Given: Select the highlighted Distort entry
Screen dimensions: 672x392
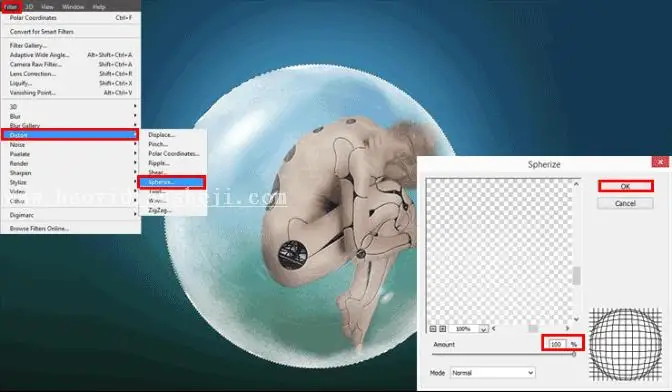Looking at the screenshot, I should click(x=70, y=135).
